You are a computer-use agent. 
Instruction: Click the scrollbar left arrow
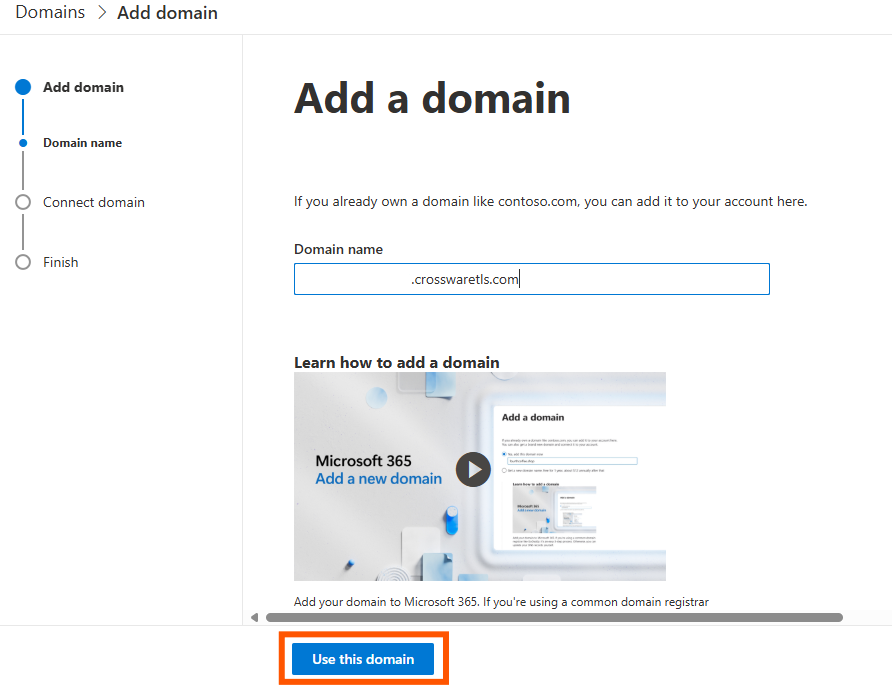click(x=254, y=617)
